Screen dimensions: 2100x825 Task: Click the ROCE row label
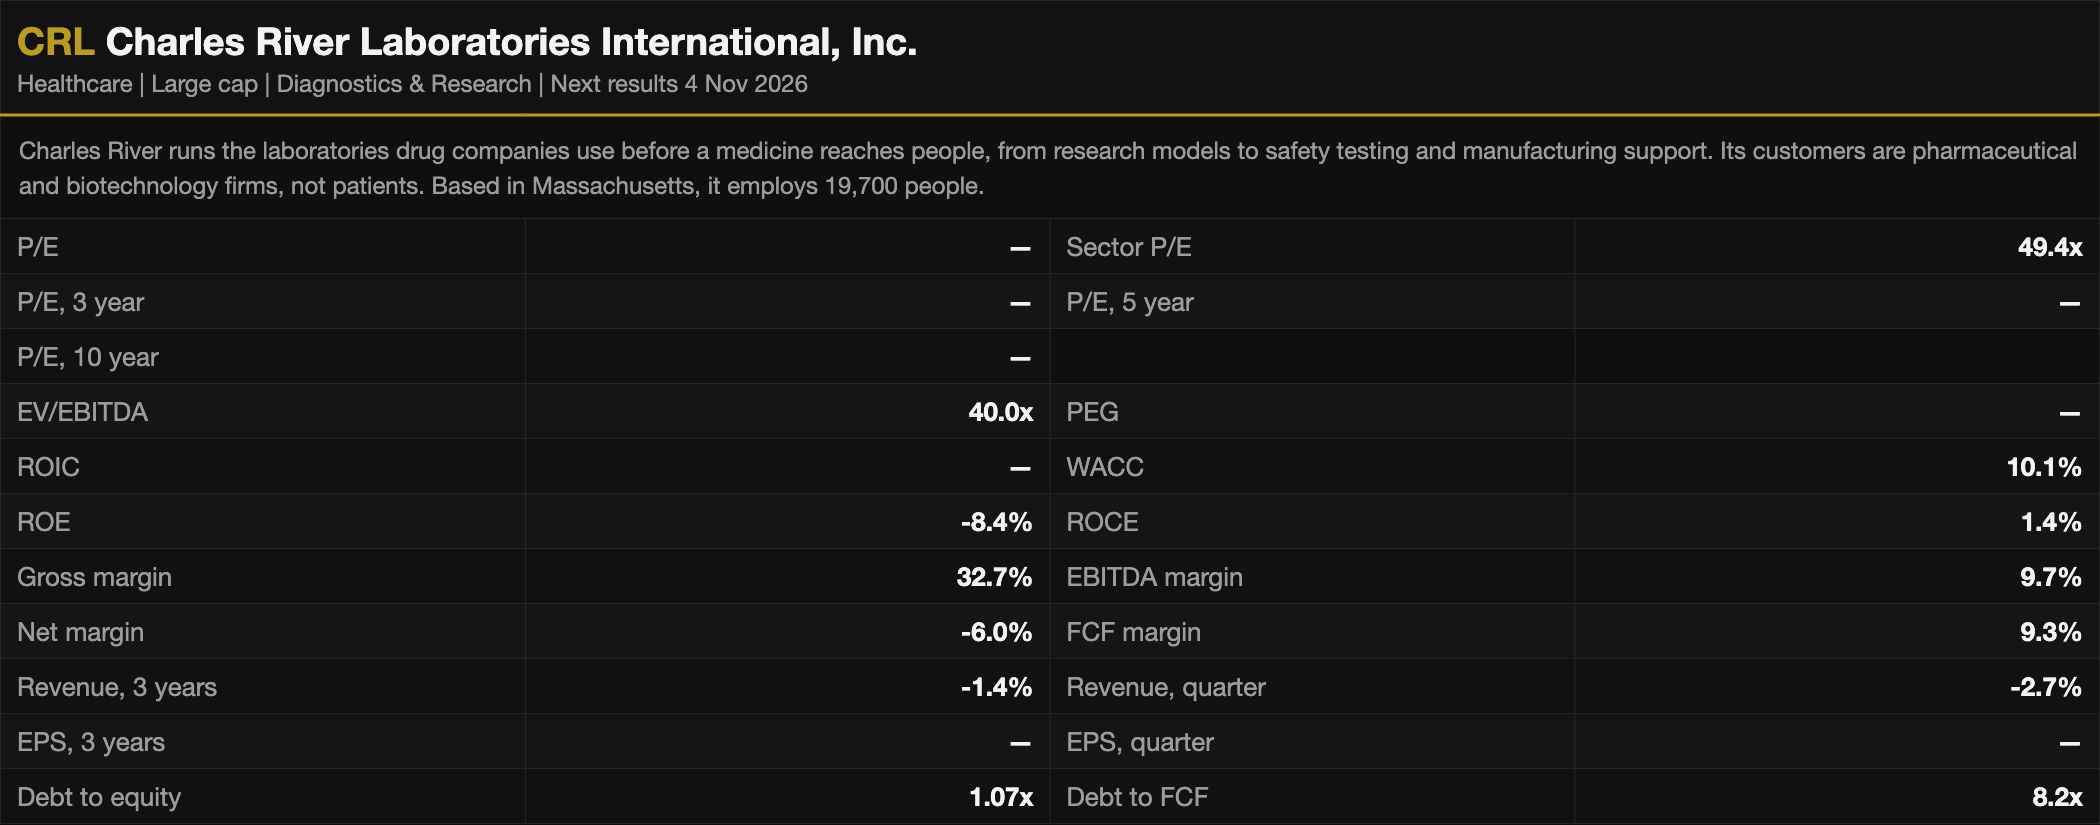pyautogui.click(x=1102, y=522)
